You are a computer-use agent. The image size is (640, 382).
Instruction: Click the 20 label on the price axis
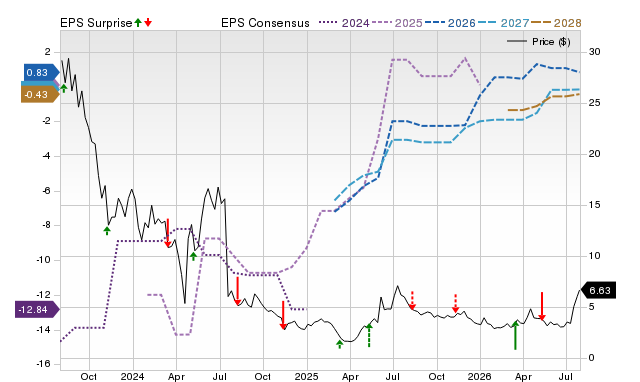click(594, 154)
